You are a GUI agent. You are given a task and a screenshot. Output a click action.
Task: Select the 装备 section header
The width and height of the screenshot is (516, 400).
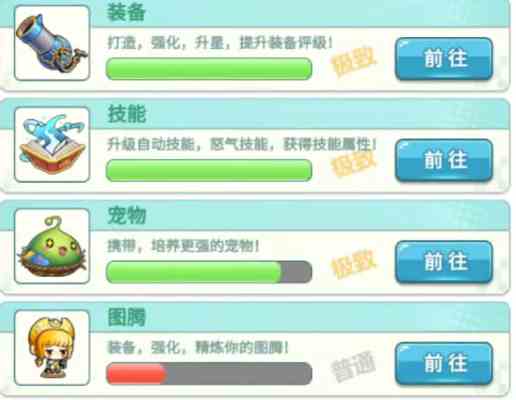[x=126, y=13]
